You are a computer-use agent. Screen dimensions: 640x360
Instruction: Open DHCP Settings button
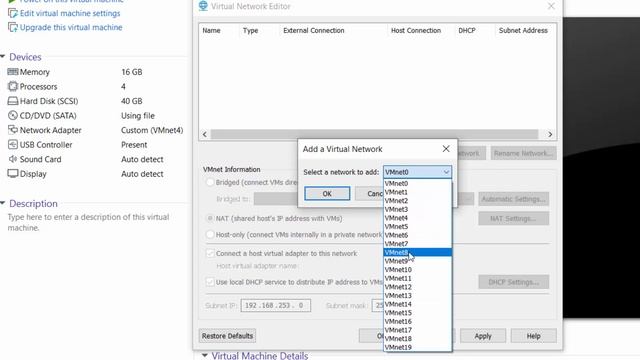[x=513, y=282]
